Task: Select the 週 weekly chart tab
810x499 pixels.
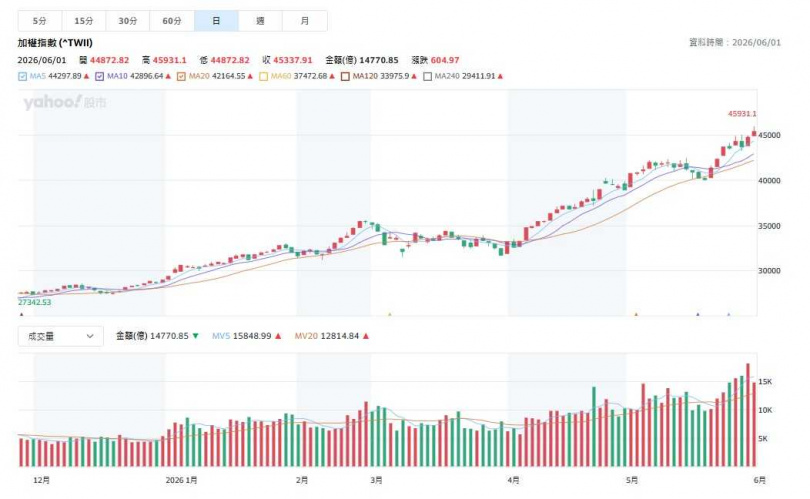Action: [260, 21]
